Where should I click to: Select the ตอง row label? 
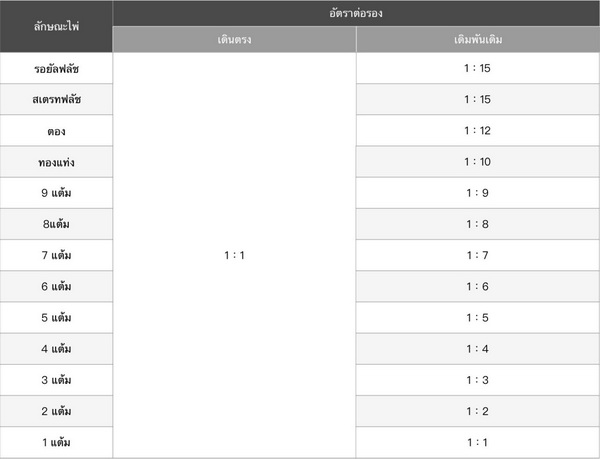[x=56, y=131]
